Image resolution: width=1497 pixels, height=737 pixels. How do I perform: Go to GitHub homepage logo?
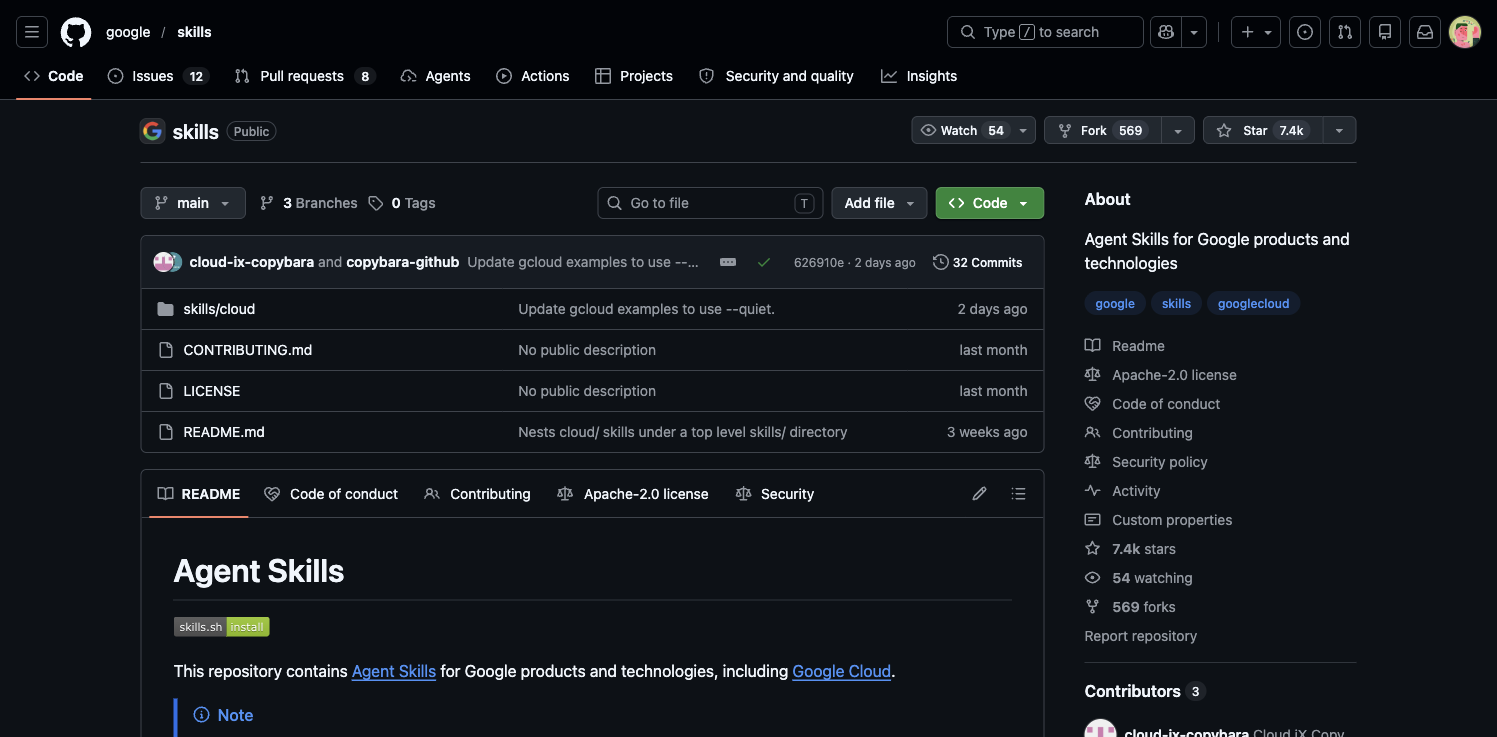pos(76,32)
